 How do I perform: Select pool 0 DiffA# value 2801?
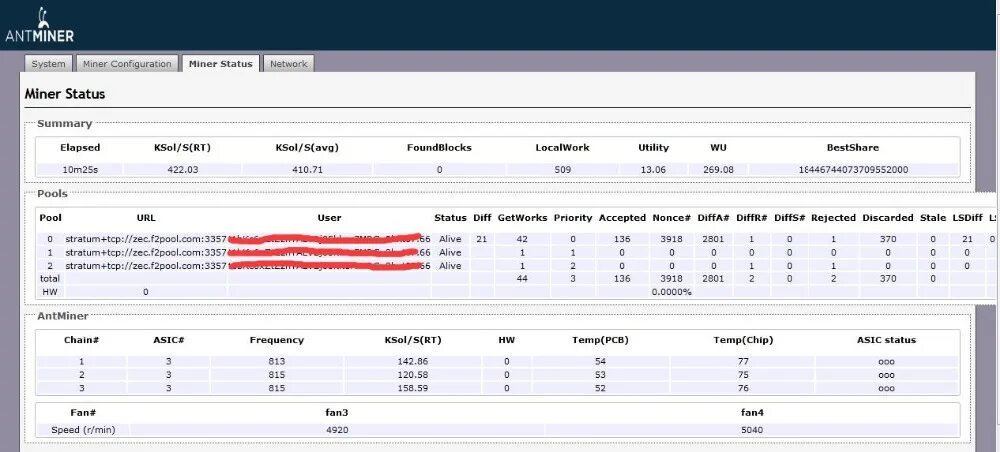tap(712, 239)
